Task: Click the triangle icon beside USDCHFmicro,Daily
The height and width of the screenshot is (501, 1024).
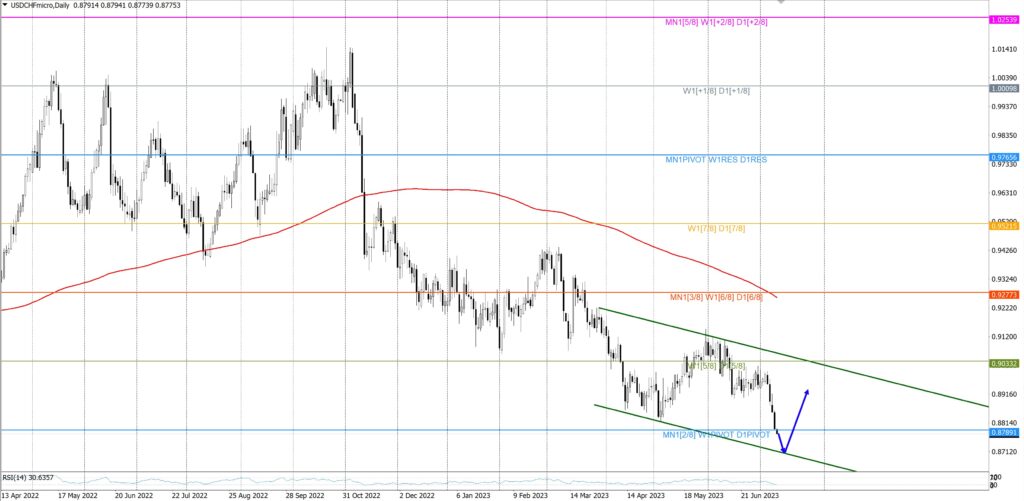Action: (5, 5)
